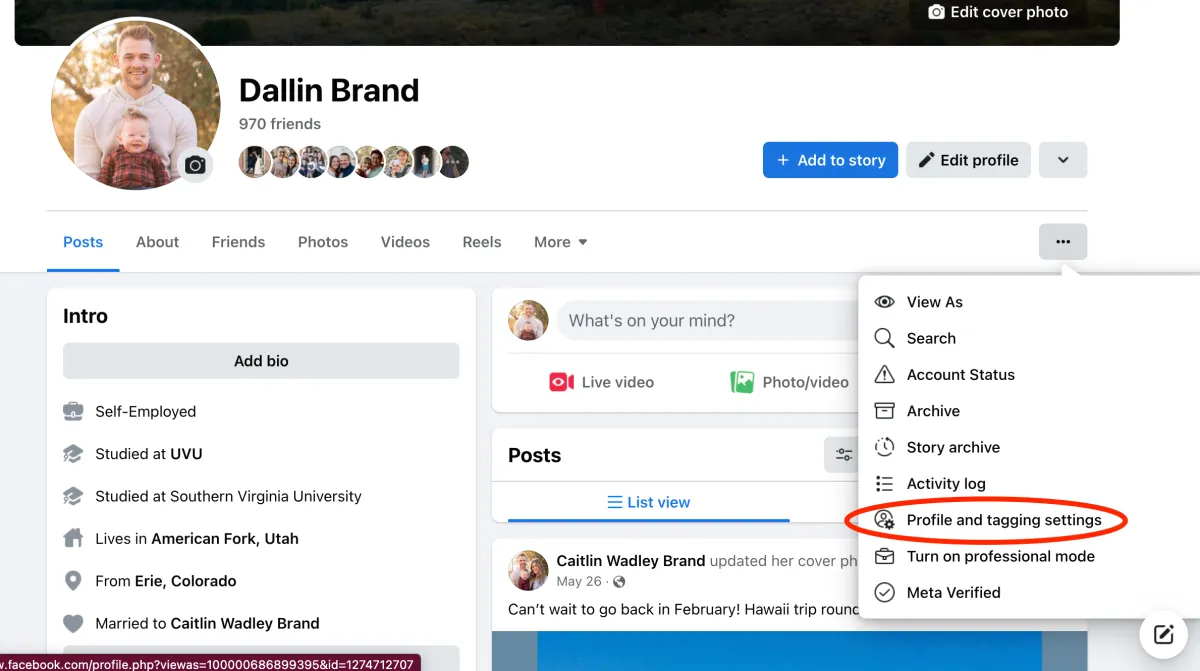Screen dimensions: 1200x671
Task: Click American Fork, Utah link
Action: (225, 538)
